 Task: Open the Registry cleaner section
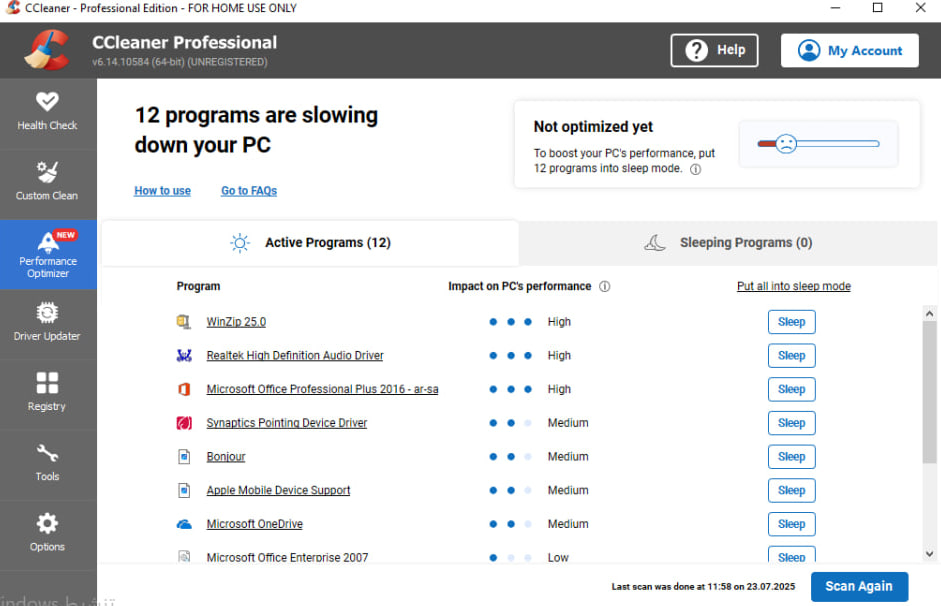pos(47,395)
